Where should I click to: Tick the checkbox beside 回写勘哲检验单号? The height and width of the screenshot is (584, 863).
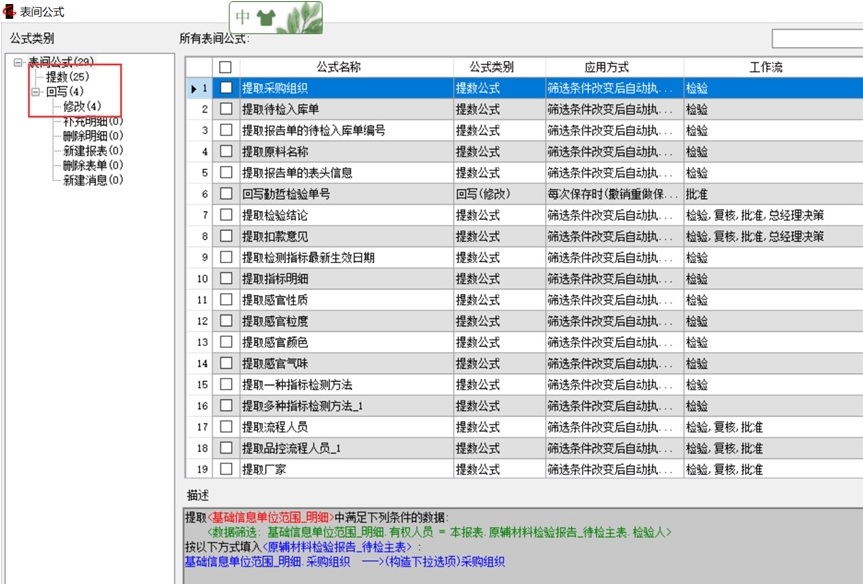(x=226, y=194)
